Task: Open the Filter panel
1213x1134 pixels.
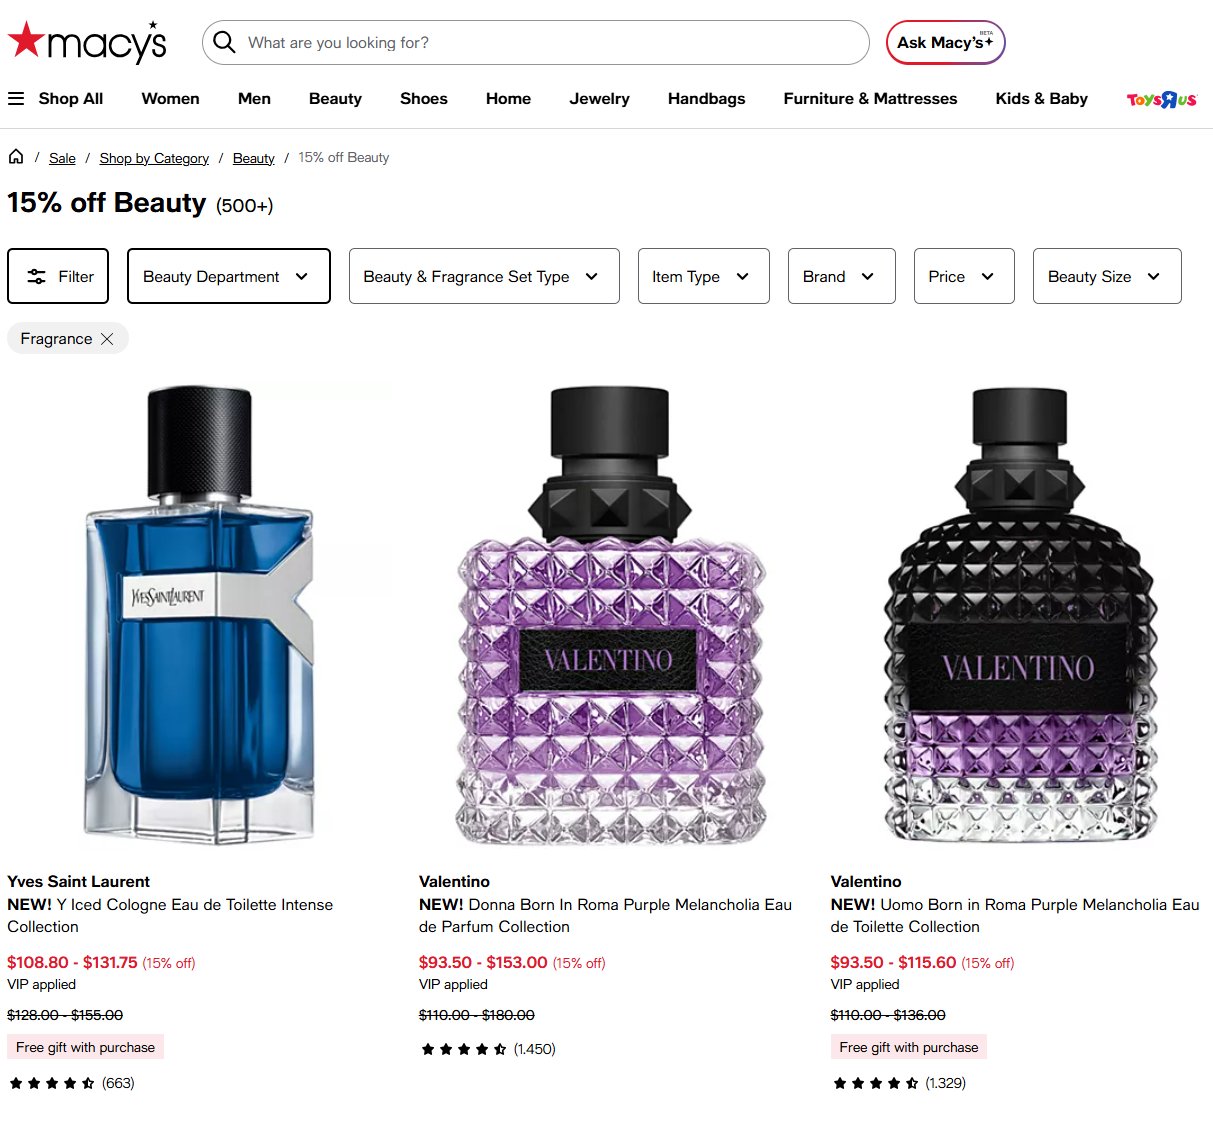Action: (x=58, y=276)
